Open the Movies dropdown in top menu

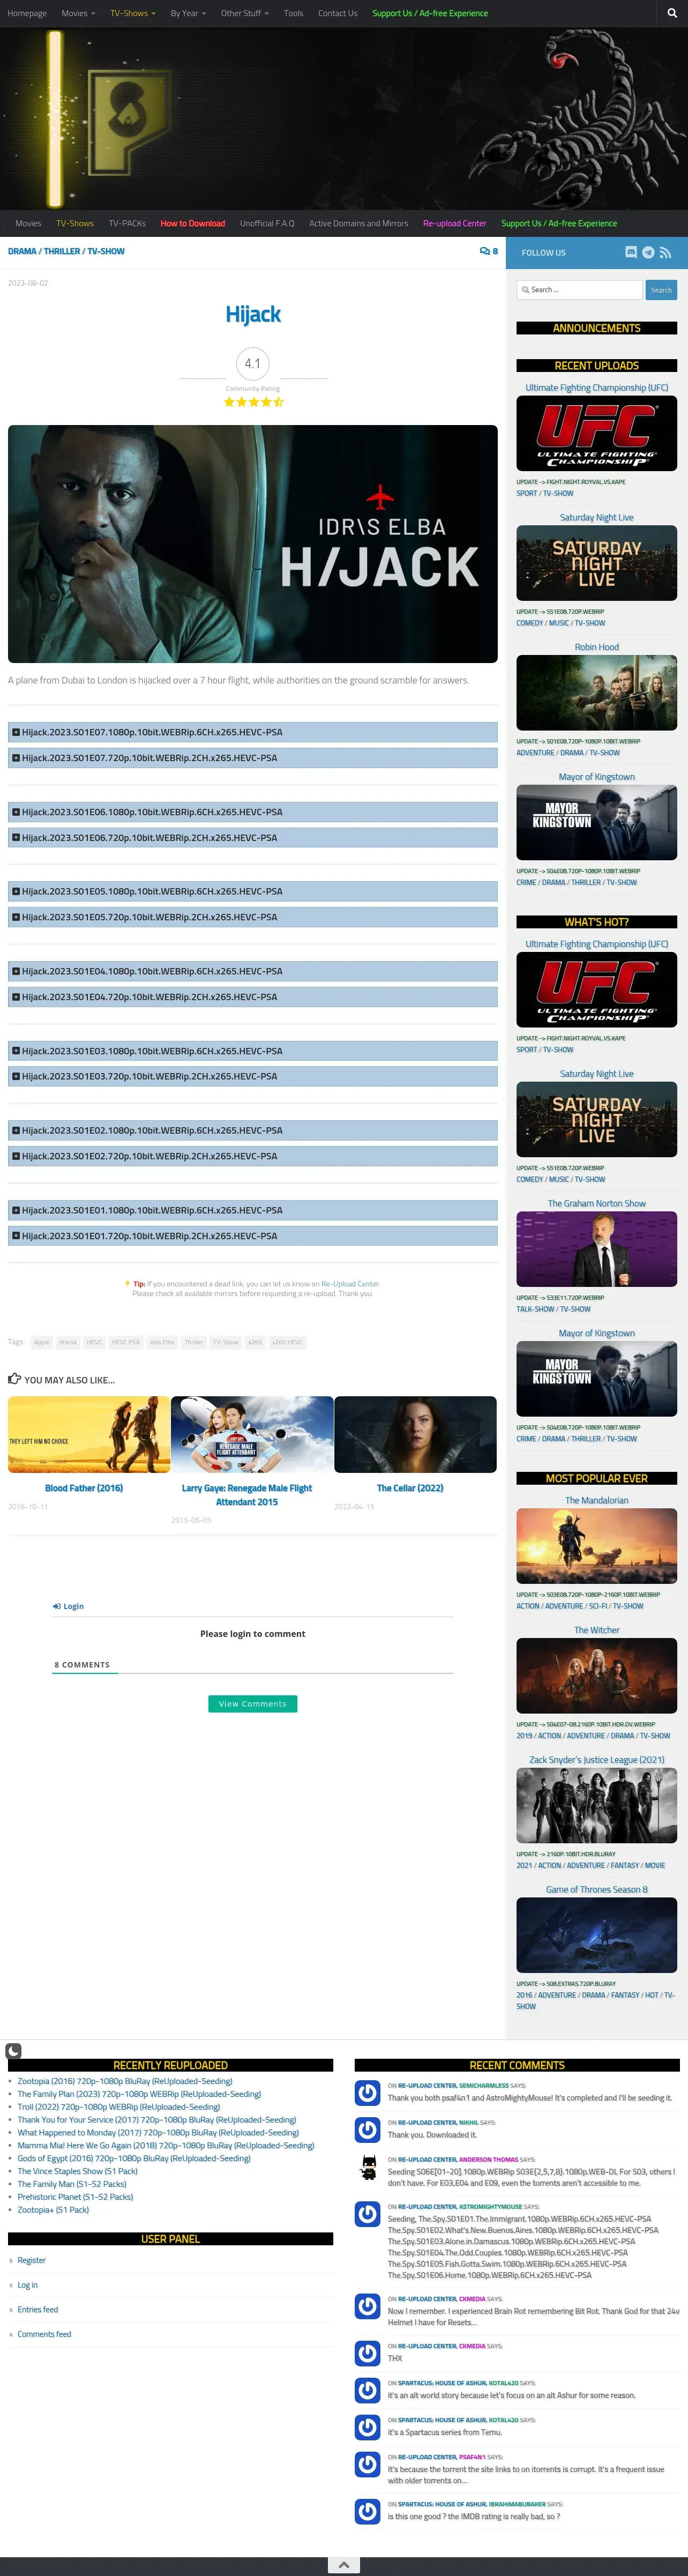point(78,13)
